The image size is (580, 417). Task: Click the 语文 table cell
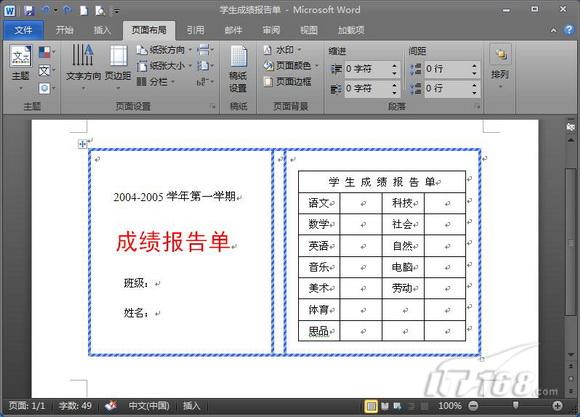(x=319, y=203)
